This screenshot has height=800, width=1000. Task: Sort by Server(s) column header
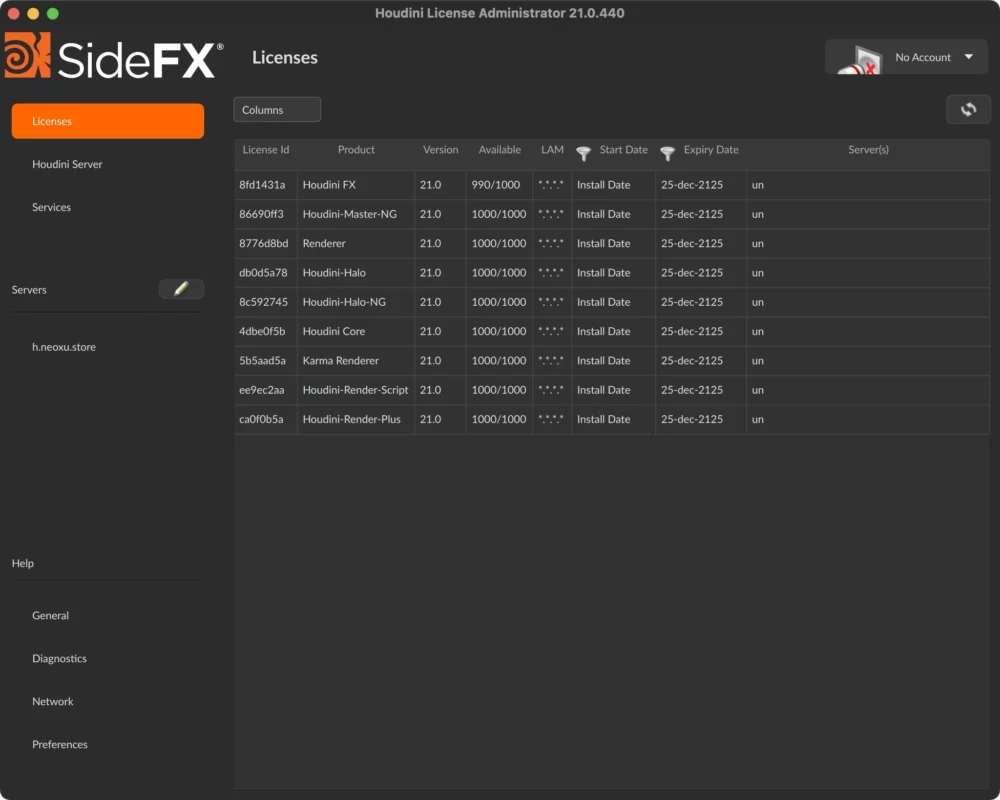868,149
